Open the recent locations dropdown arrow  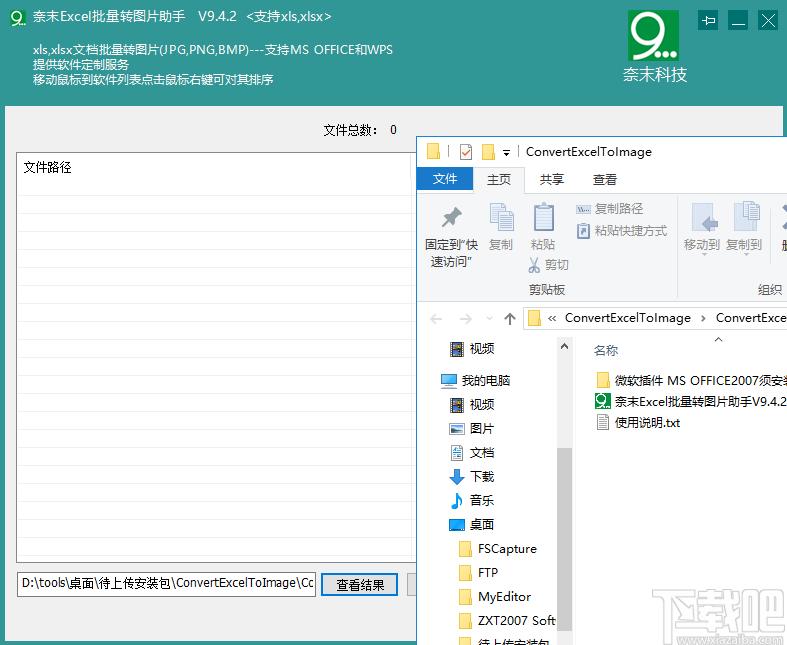[x=489, y=319]
